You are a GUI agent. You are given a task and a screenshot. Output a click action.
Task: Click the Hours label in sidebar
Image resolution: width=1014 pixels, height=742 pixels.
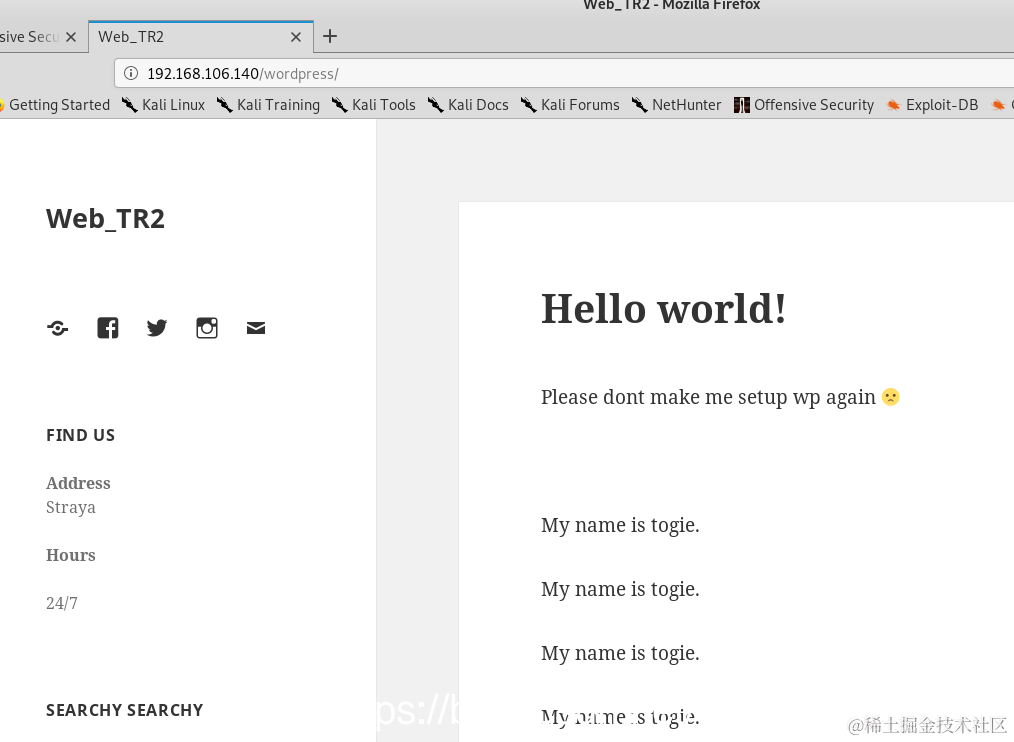pos(70,555)
